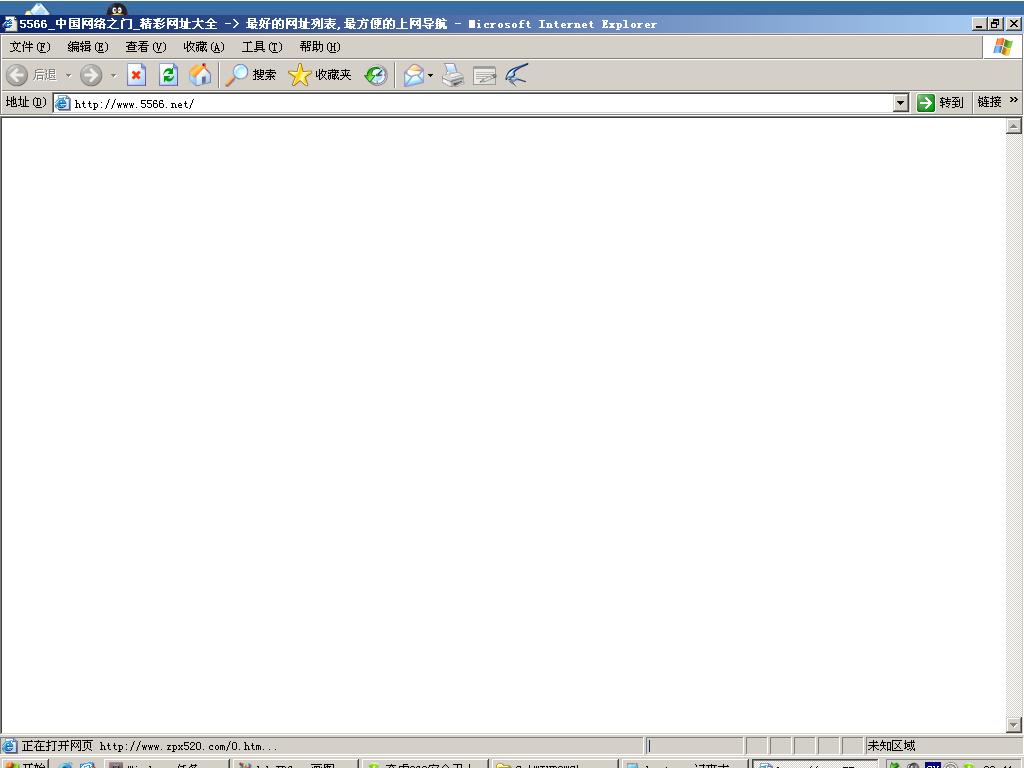Close the Internet Explorer window

pos(1014,24)
